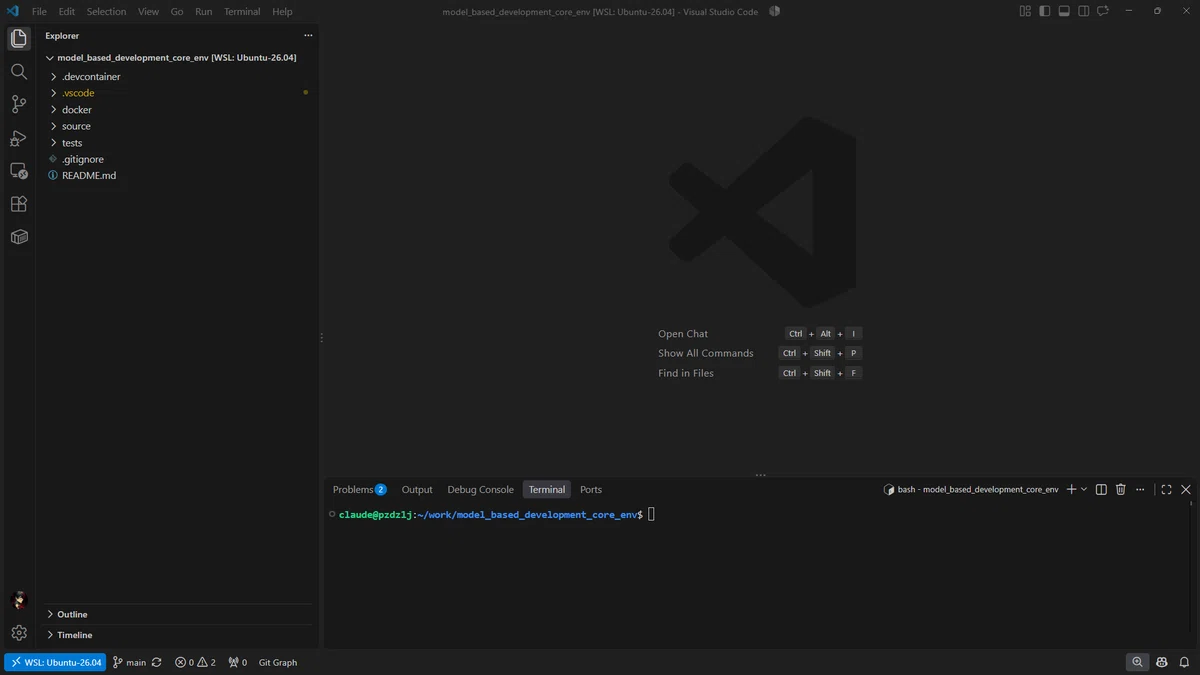Screen dimensions: 1200x675
Task: Expand the Outline section
Action: pos(72,614)
